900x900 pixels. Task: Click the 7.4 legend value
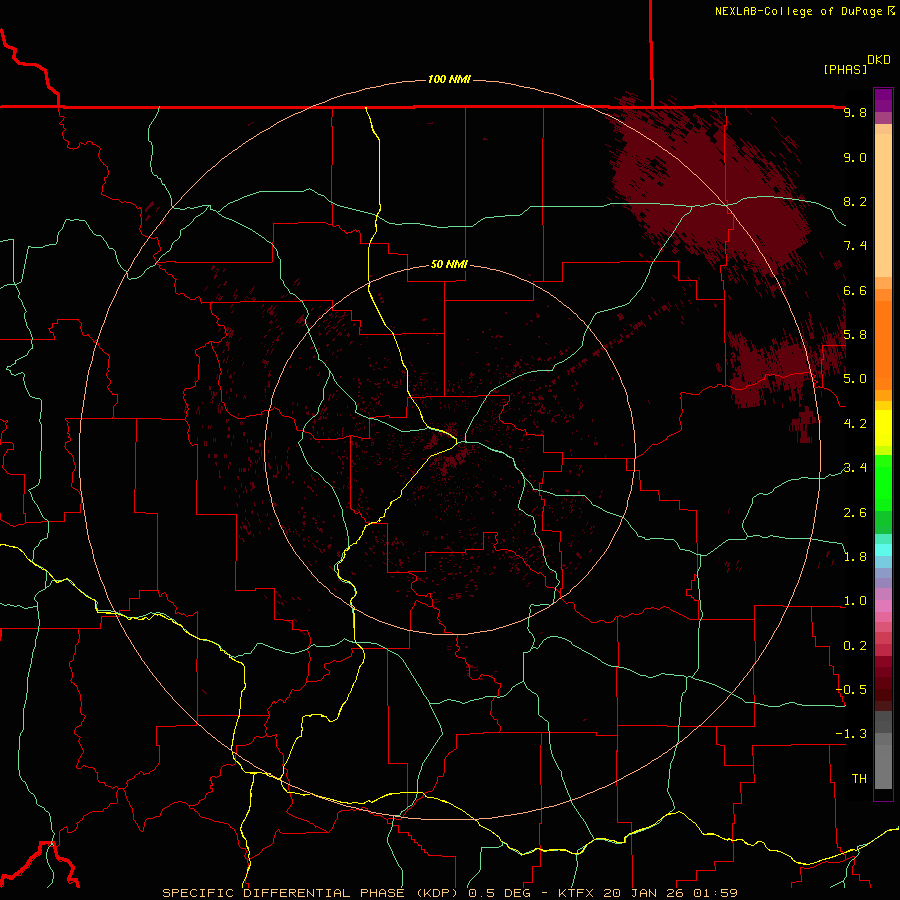(855, 246)
